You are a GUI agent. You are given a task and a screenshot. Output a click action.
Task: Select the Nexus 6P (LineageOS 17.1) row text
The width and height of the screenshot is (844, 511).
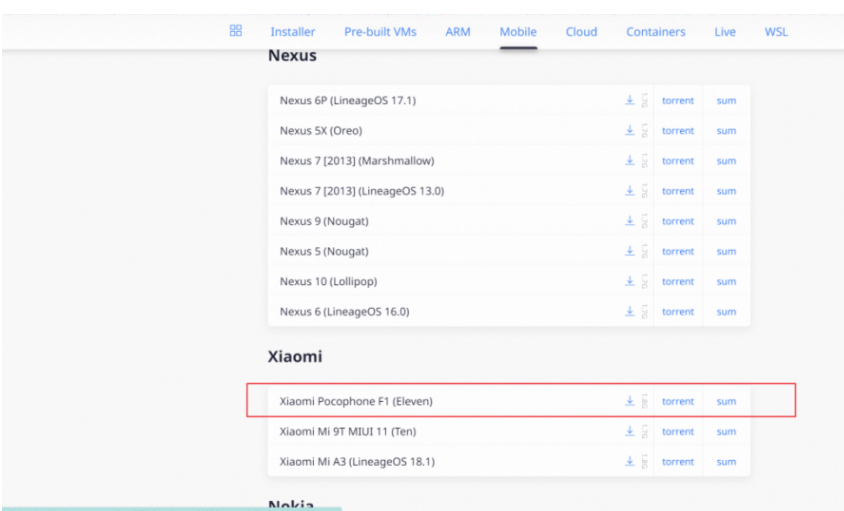pyautogui.click(x=348, y=101)
